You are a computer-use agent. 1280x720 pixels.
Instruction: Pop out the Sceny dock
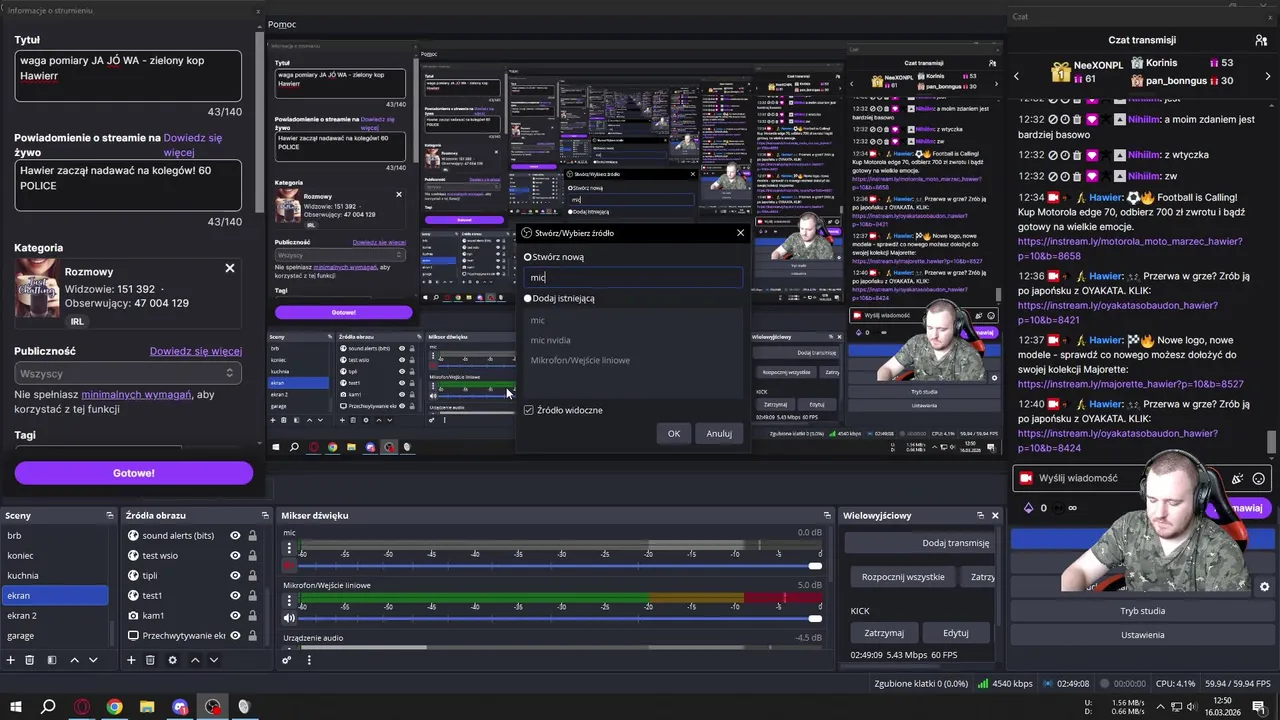(110, 516)
